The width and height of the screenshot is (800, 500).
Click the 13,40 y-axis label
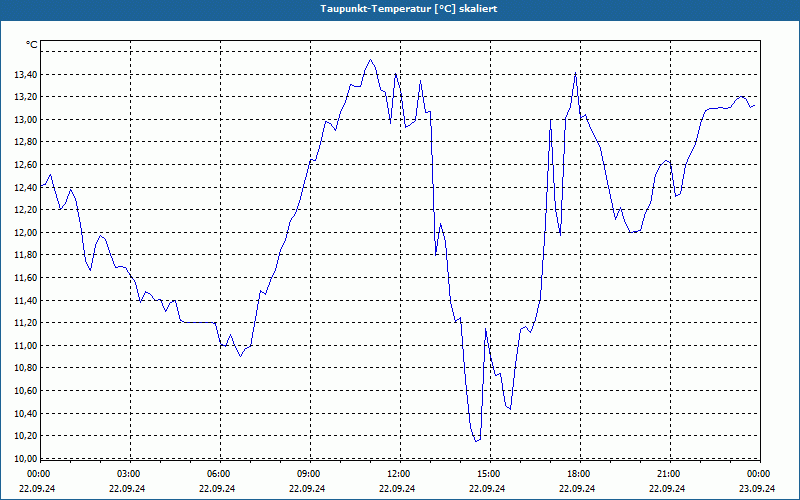[26, 75]
